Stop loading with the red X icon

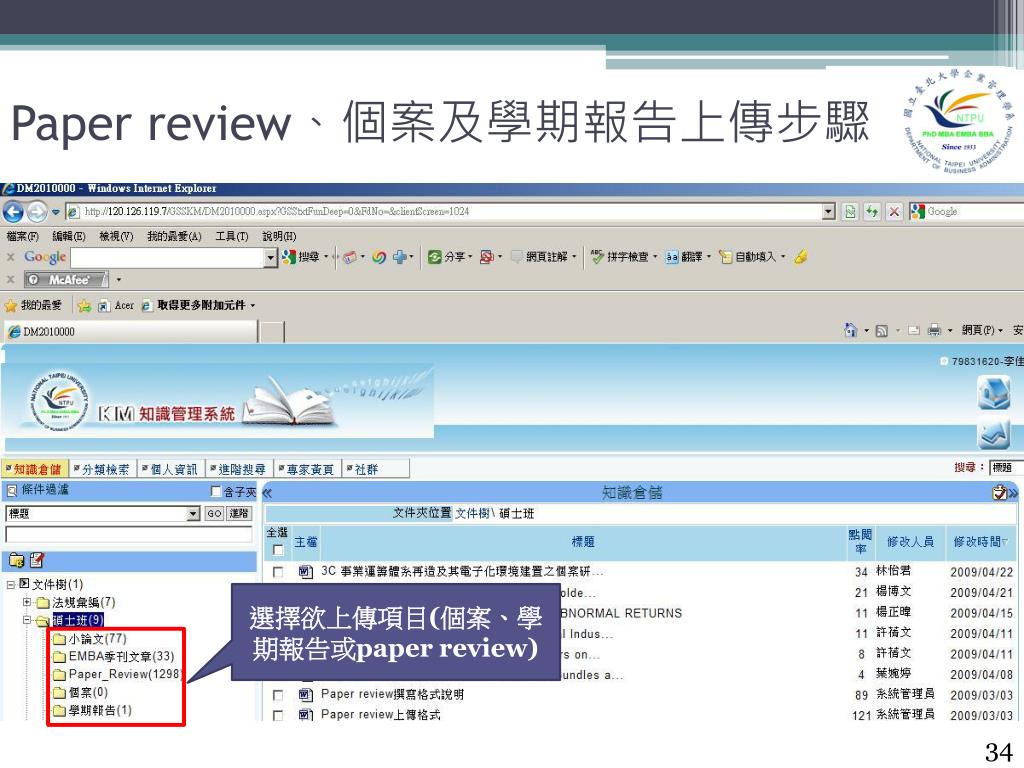[894, 212]
